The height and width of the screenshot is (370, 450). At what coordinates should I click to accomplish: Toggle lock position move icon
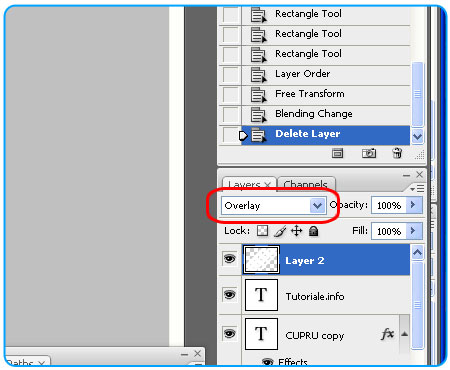coord(296,231)
